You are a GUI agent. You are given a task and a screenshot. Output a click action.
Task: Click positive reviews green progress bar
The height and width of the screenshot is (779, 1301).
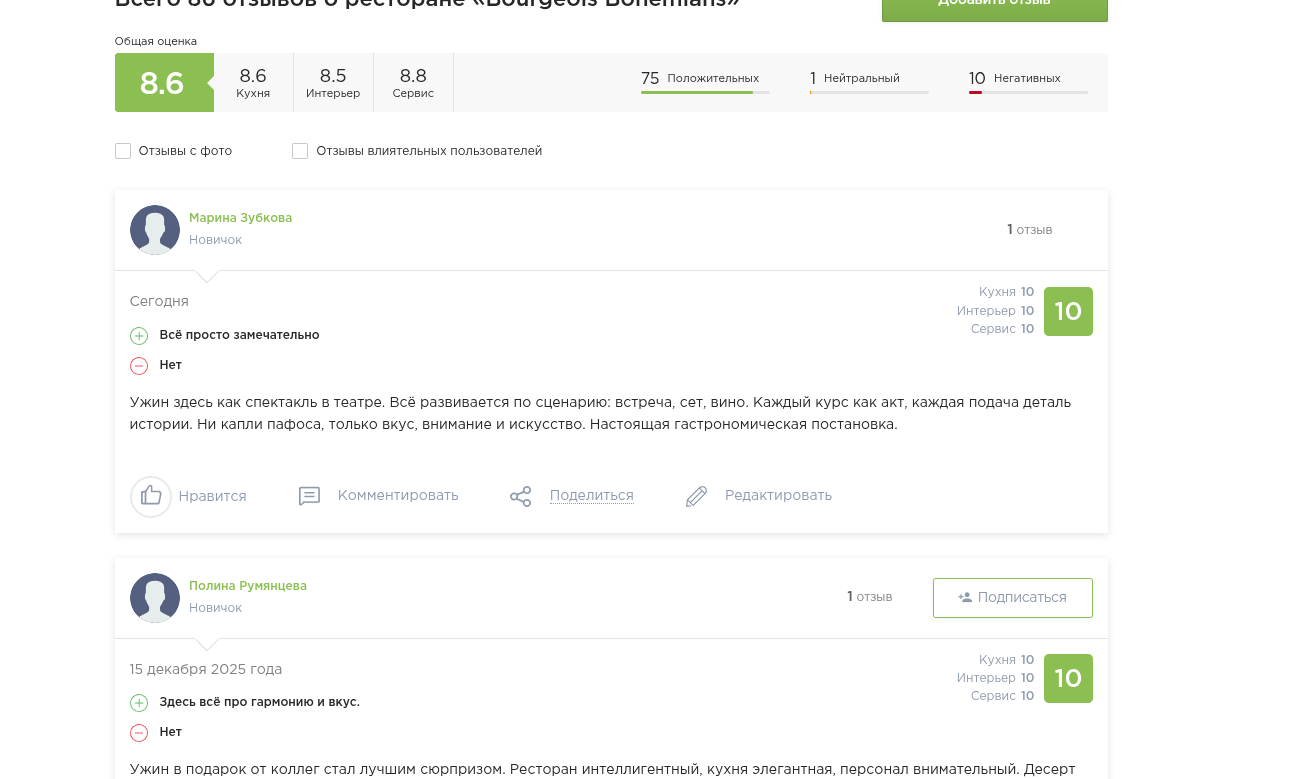pyautogui.click(x=705, y=93)
